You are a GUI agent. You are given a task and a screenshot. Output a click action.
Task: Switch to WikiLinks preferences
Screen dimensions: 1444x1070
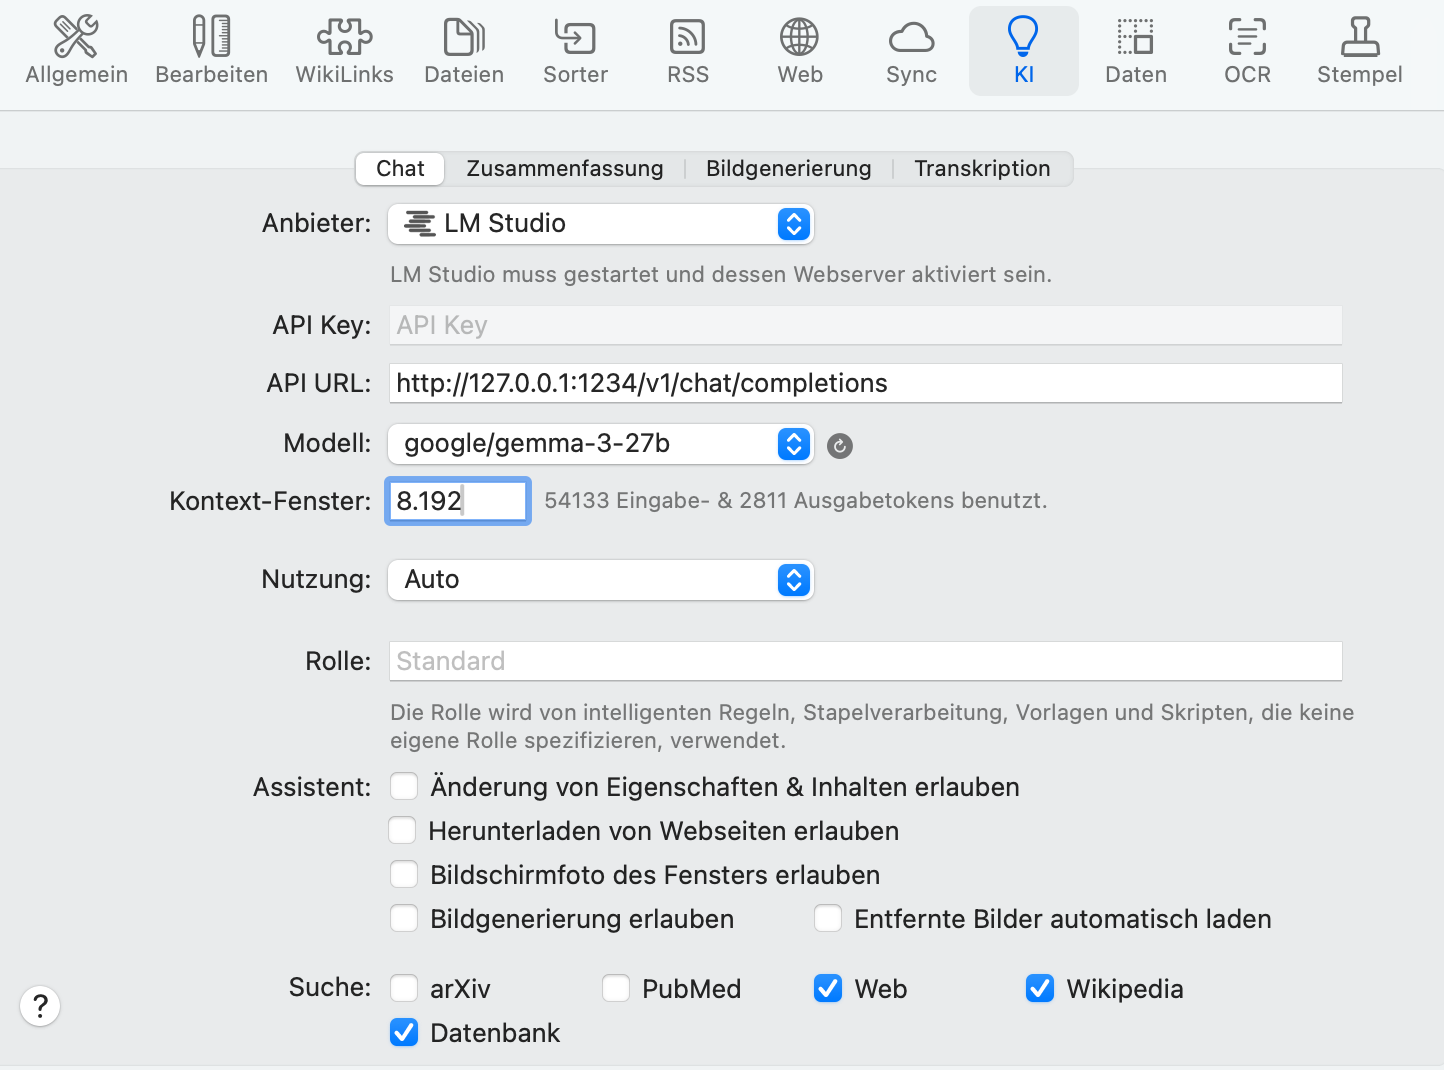tap(344, 51)
